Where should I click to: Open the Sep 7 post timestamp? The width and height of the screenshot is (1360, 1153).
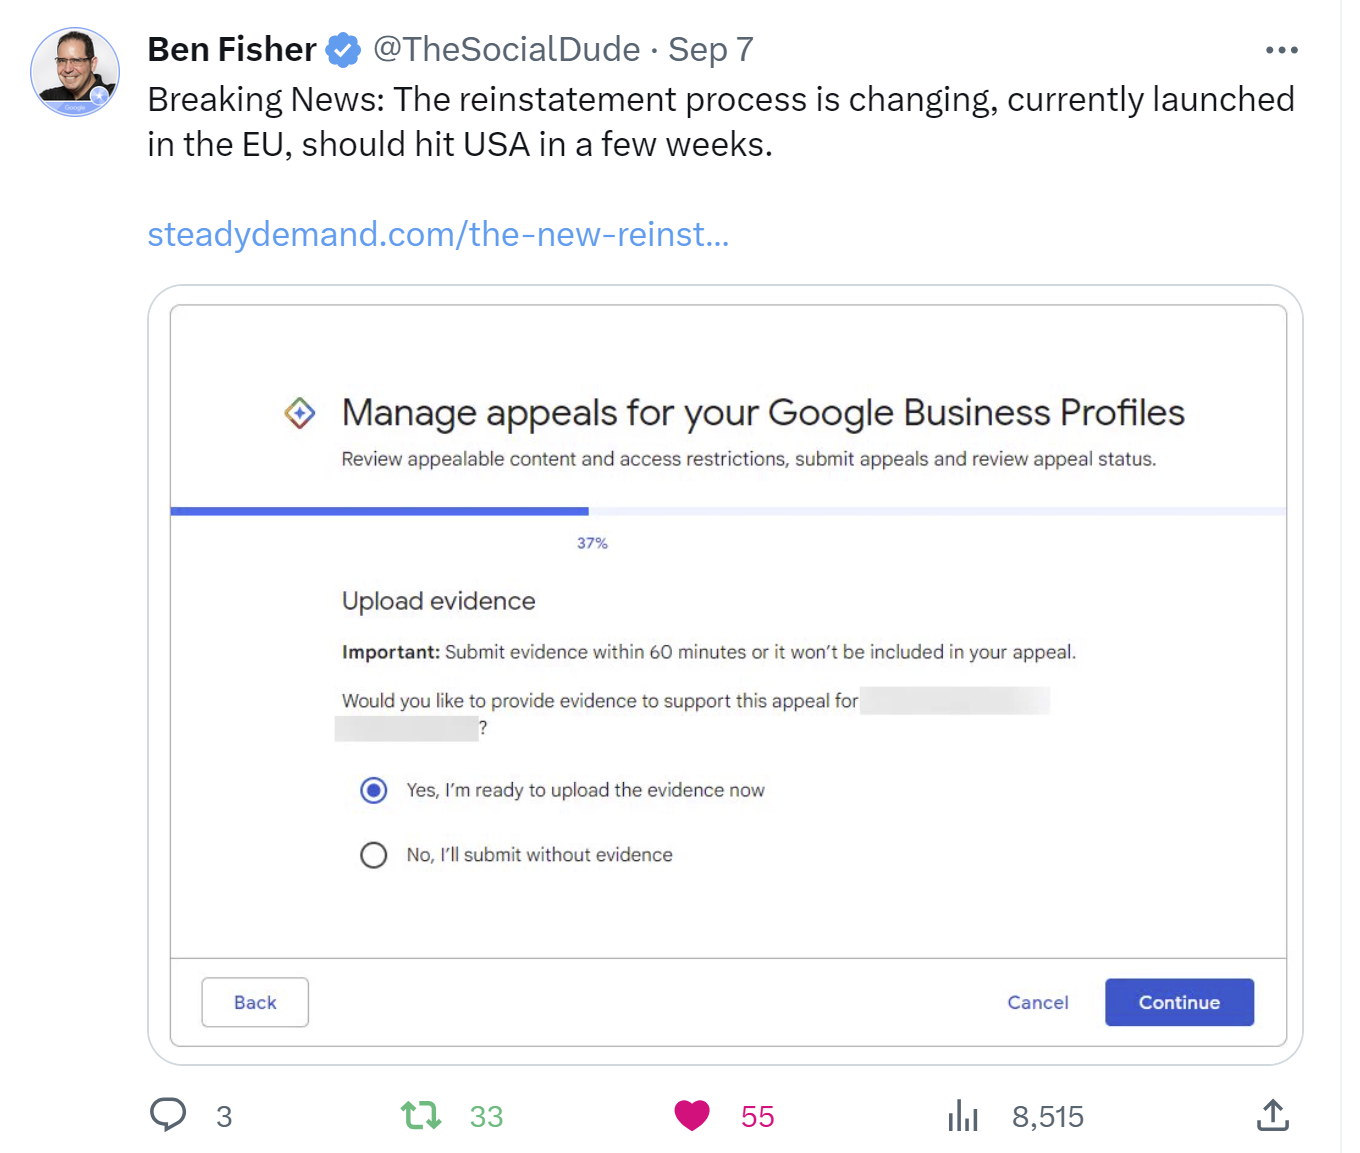(x=710, y=49)
